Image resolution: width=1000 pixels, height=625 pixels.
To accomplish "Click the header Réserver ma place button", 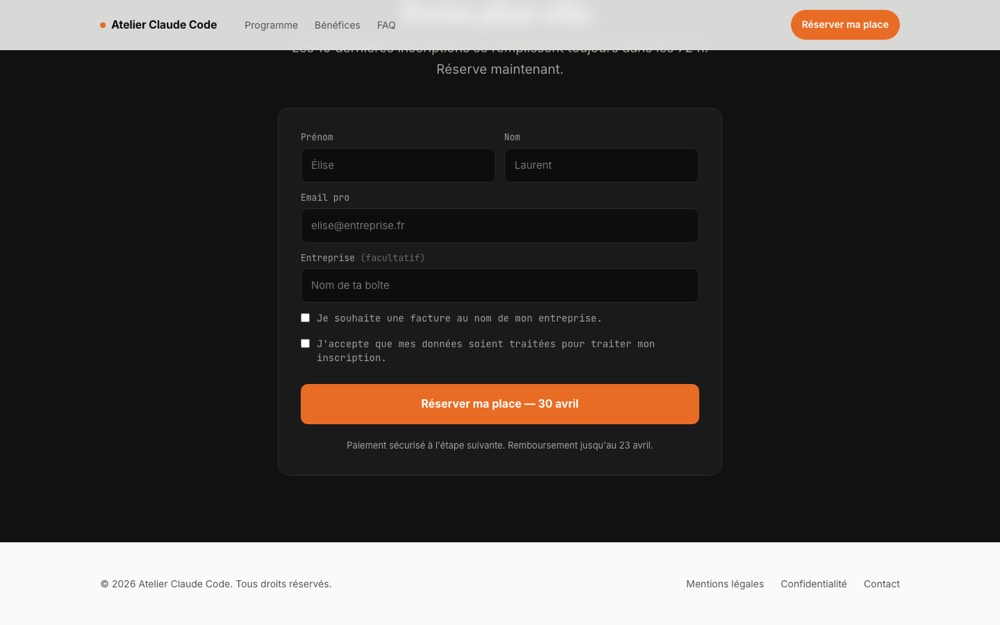I will point(845,25).
